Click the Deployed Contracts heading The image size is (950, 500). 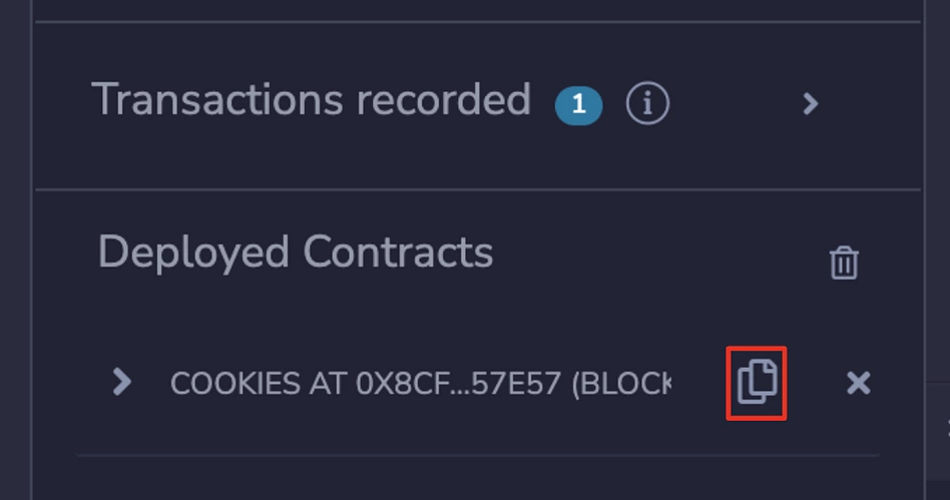tap(296, 252)
